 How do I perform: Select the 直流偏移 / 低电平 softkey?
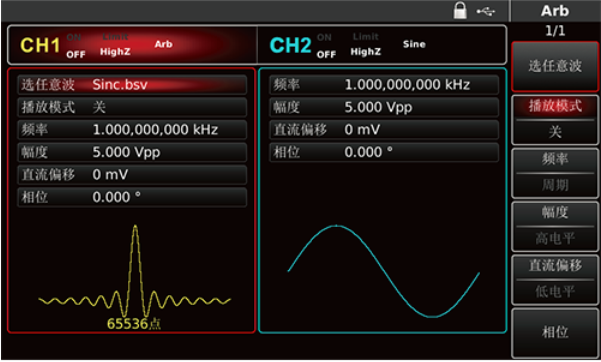point(555,279)
